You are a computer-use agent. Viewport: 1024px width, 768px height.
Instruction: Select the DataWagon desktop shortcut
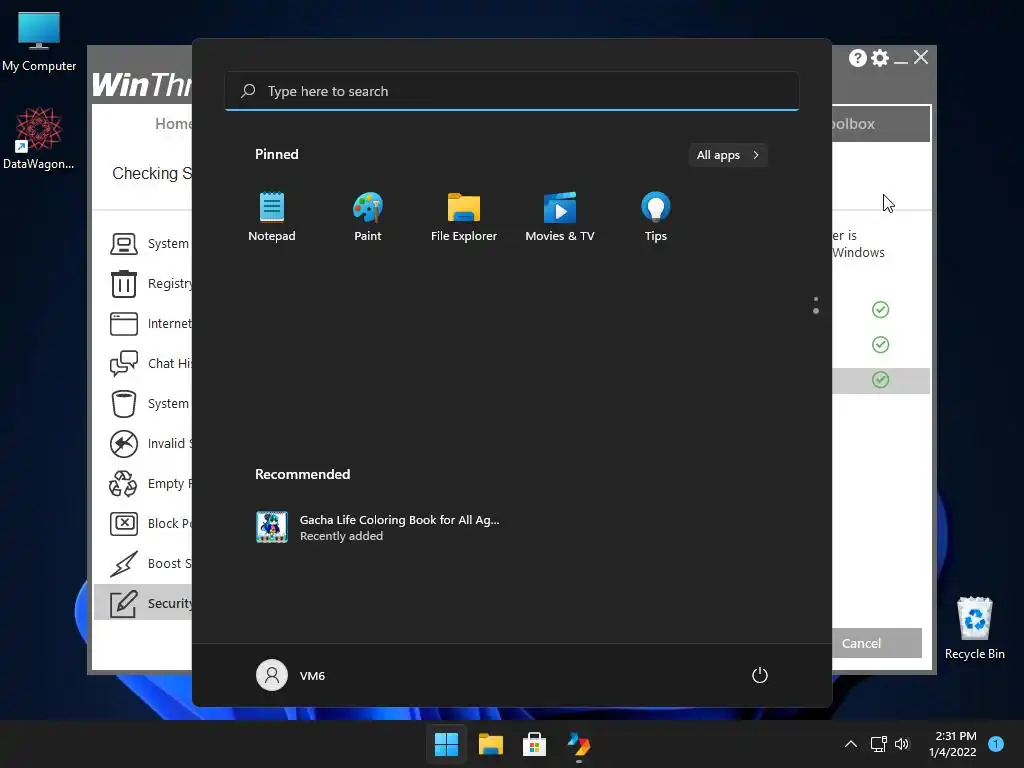[x=39, y=139]
